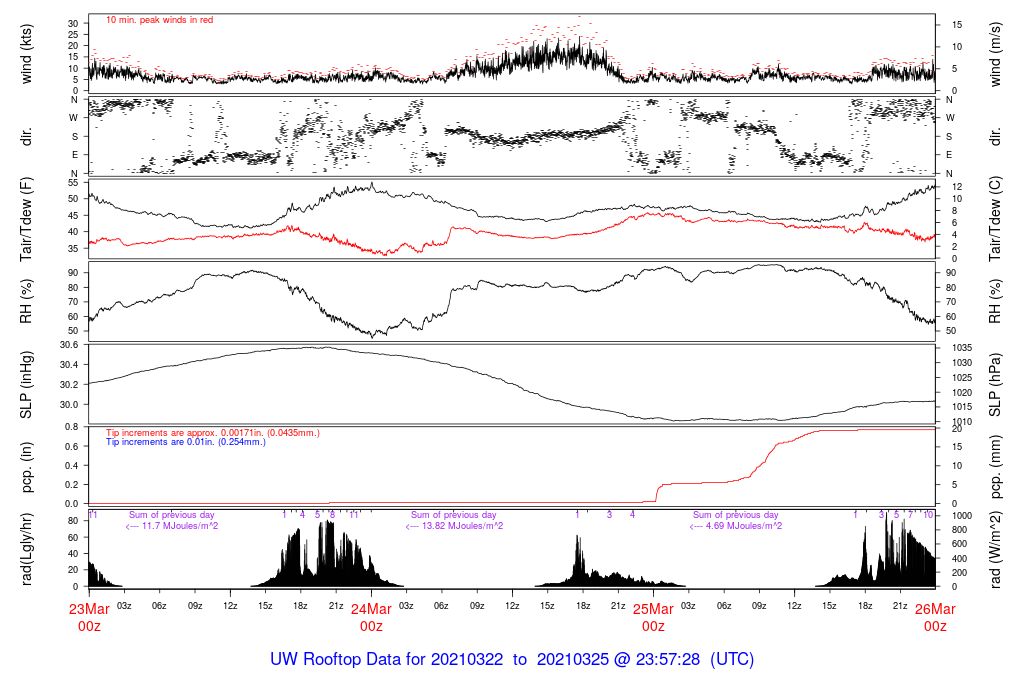Click the right 'Tair/Tdew (C)' axis label
The image size is (1024, 700).
[x=995, y=219]
